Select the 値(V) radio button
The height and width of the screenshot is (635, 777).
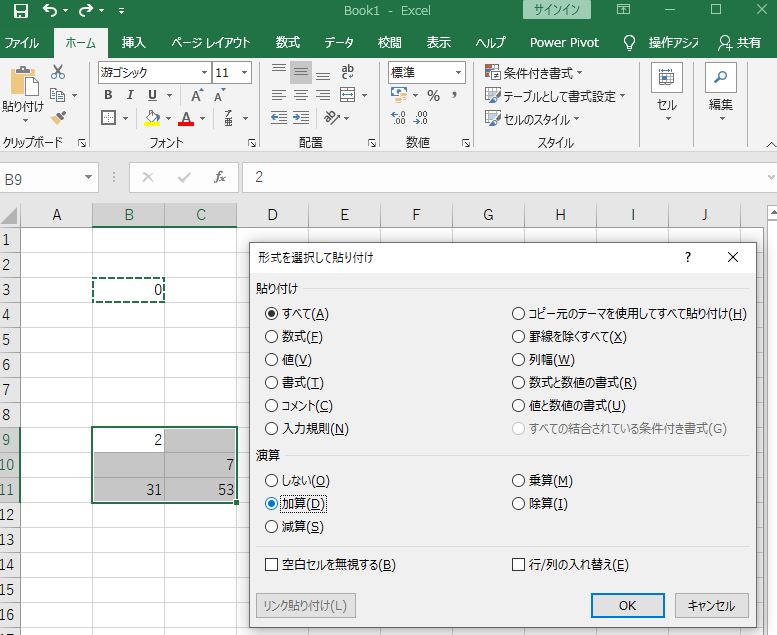(x=271, y=360)
